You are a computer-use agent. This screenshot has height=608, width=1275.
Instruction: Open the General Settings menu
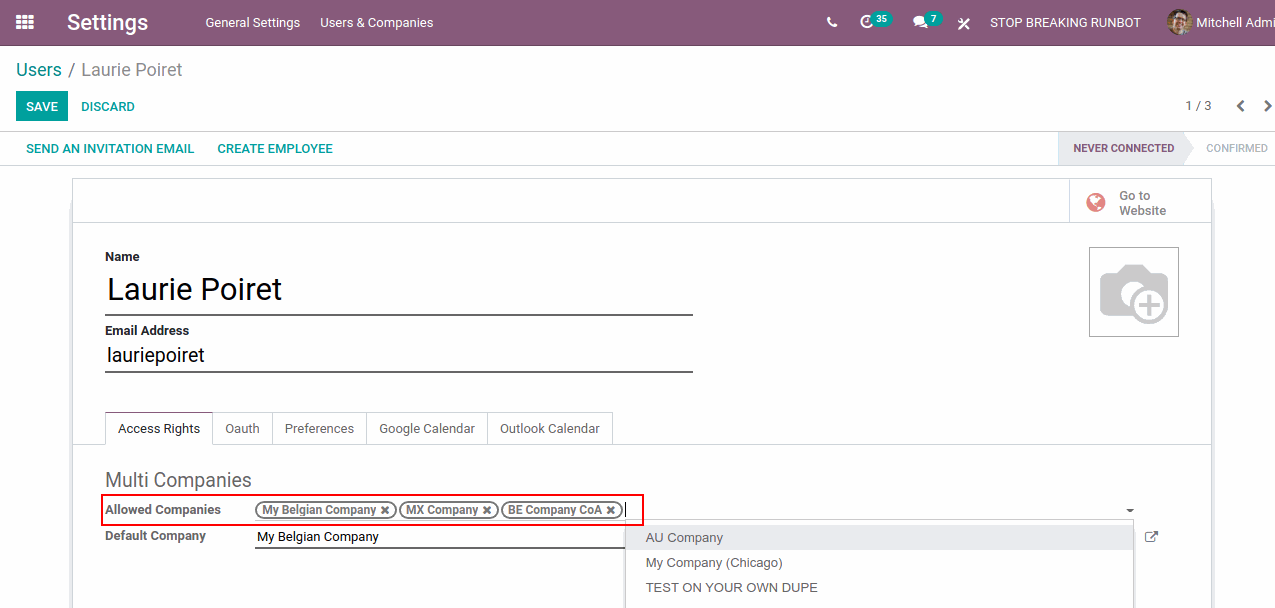[x=252, y=23]
